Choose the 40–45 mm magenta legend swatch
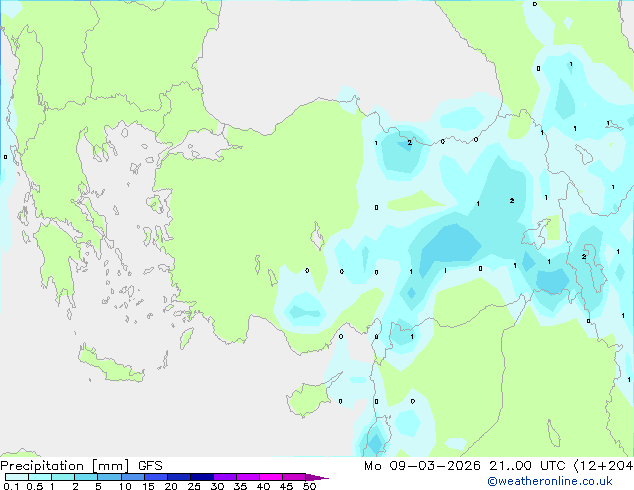Viewport: 634px width, 490px height. tap(271, 477)
